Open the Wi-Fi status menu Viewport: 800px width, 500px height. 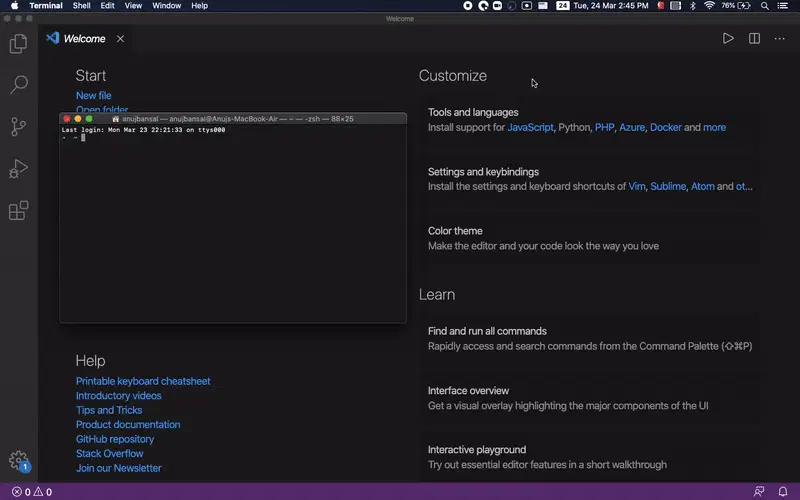coord(709,6)
